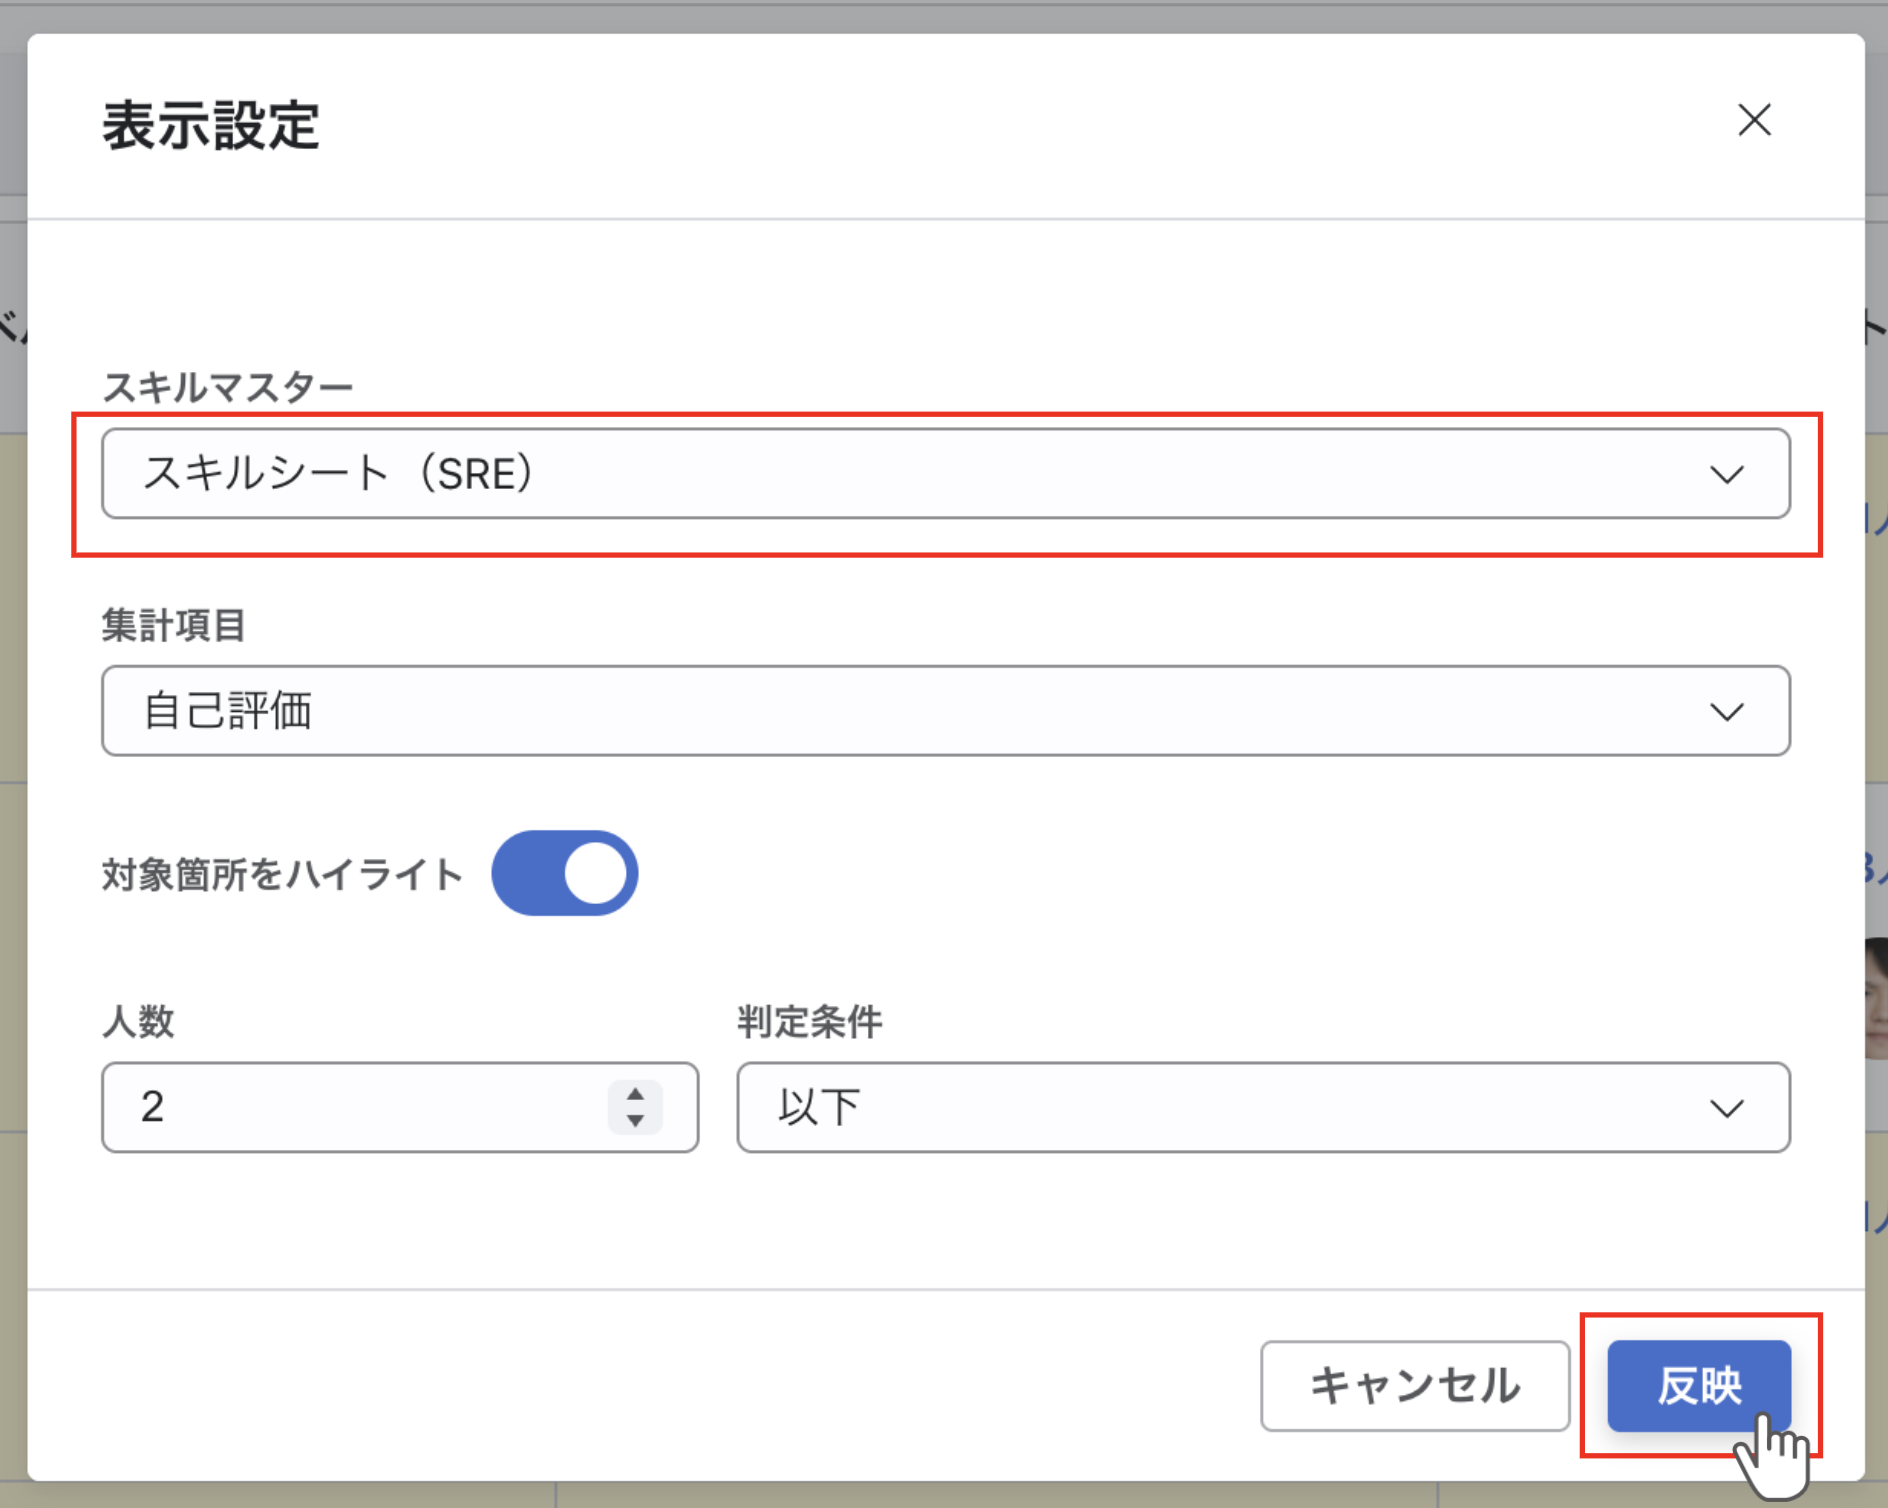Click the 人数 label
This screenshot has width=1888, height=1508.
[x=138, y=1022]
